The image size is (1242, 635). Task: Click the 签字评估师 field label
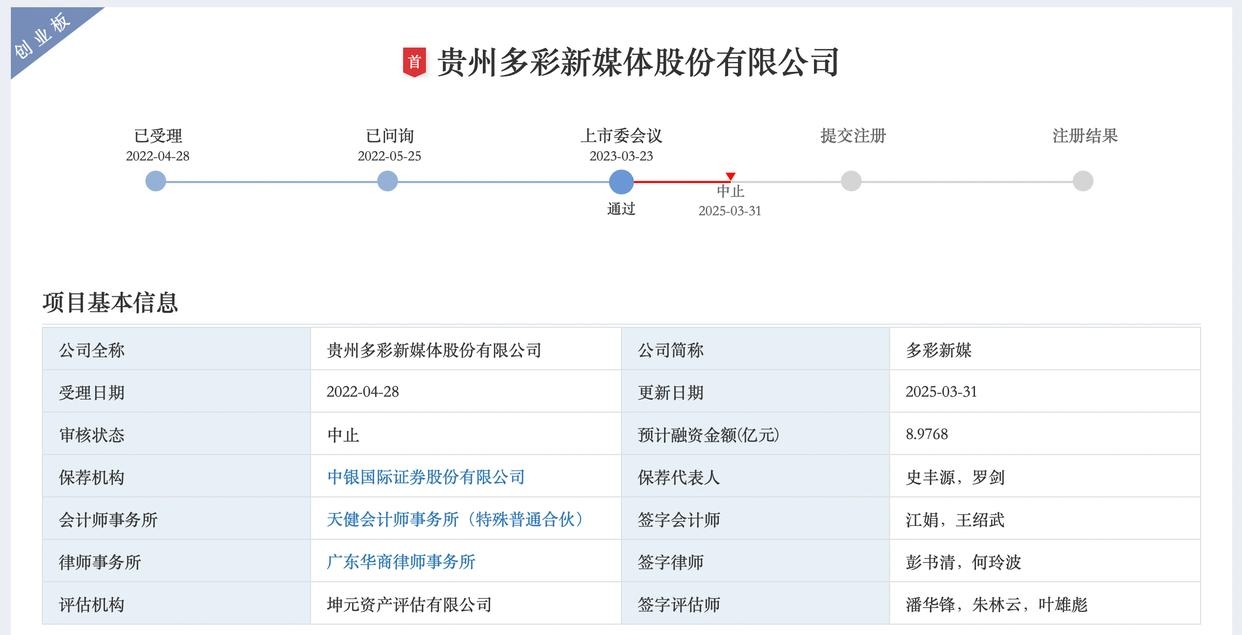click(679, 604)
